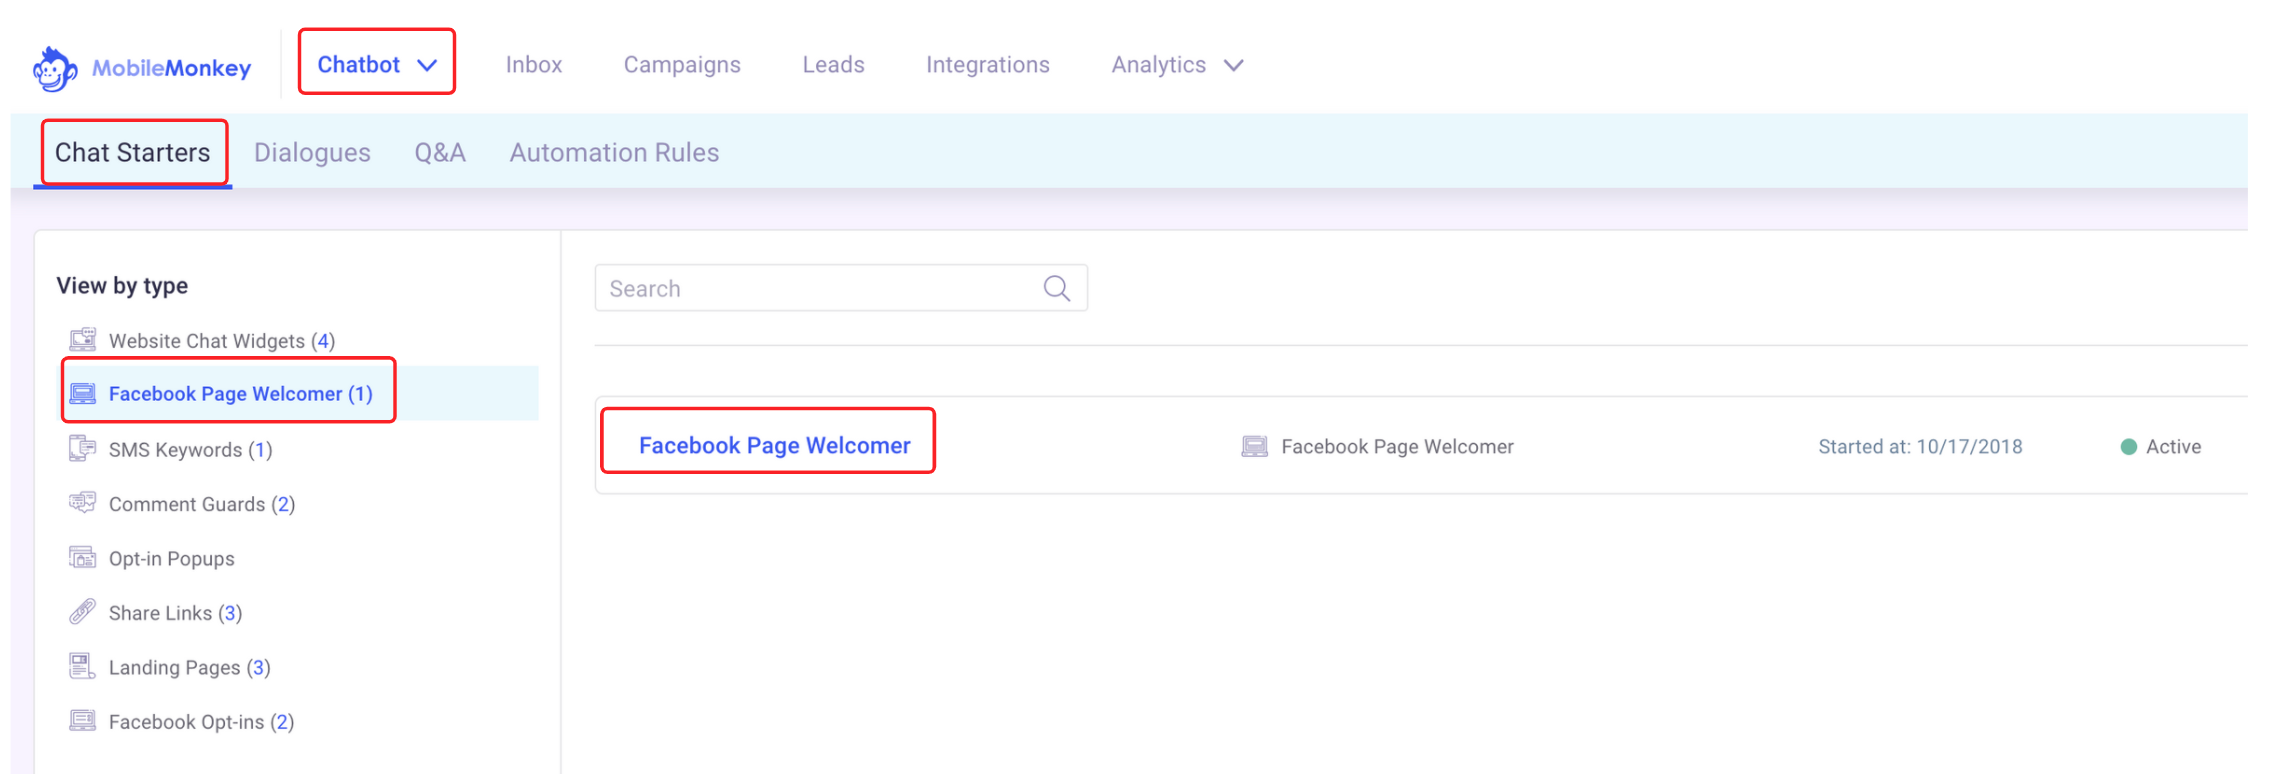Filter by Website Chat Widgets (4)
The image size is (2282, 774).
point(222,340)
